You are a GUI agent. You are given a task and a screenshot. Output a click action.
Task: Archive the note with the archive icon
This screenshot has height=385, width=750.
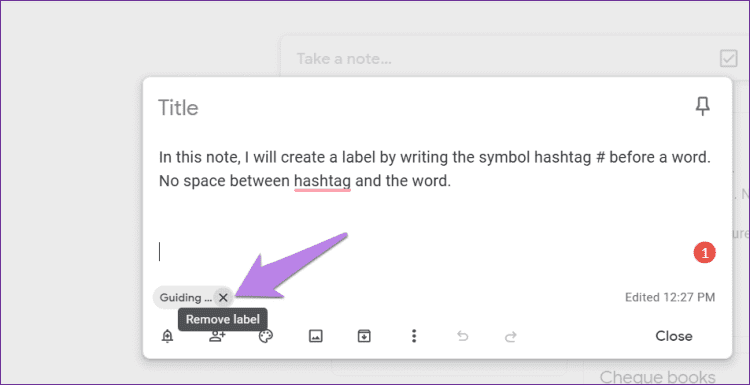click(x=364, y=337)
